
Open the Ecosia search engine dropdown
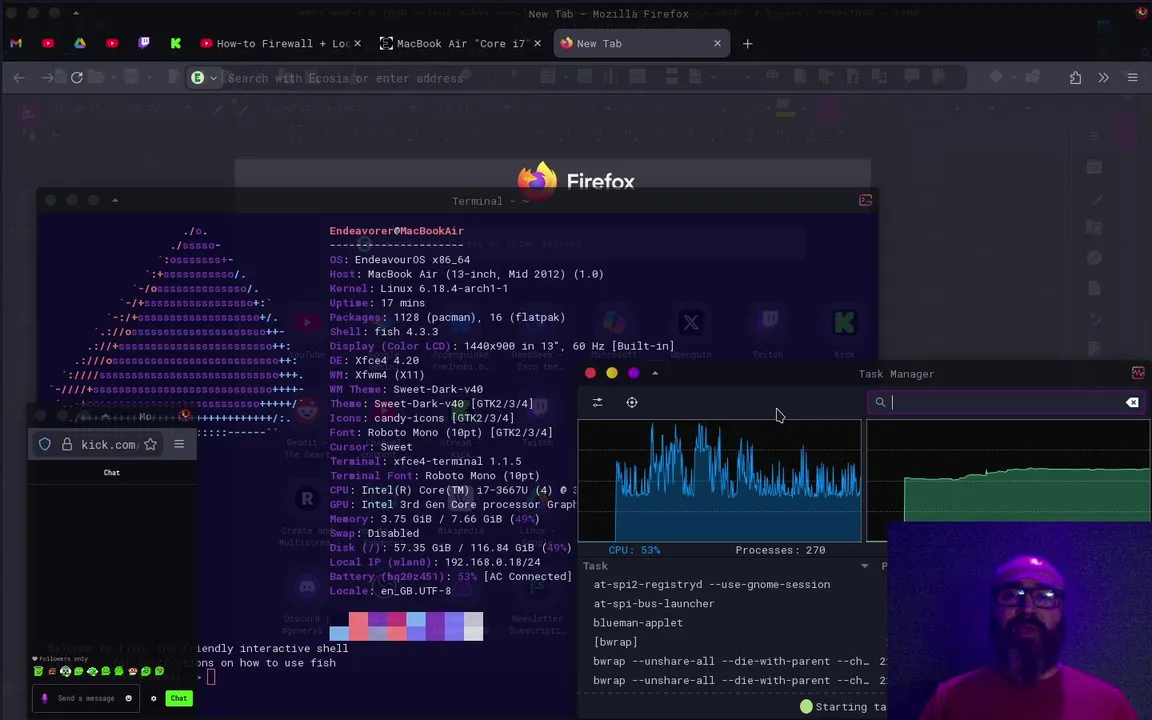click(x=205, y=78)
